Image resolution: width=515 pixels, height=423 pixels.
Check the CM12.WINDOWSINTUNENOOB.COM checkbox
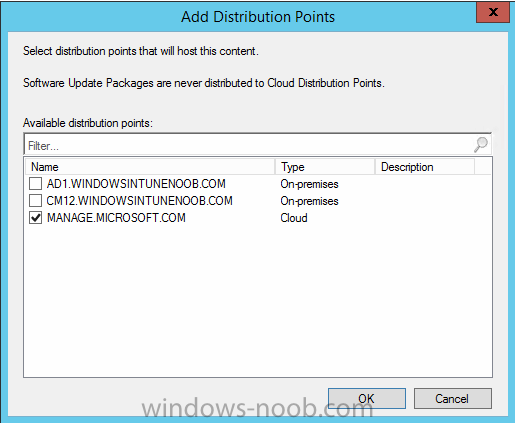pos(35,201)
